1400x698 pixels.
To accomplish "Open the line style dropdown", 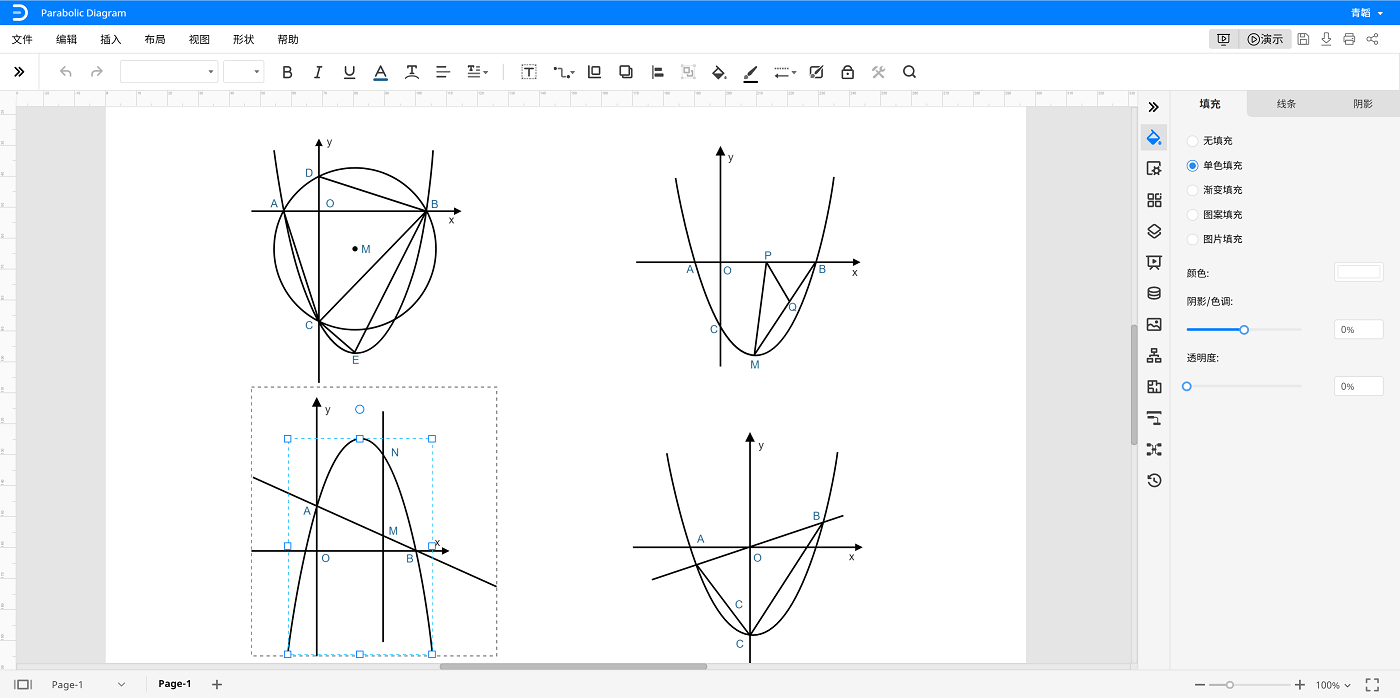I will tap(785, 72).
